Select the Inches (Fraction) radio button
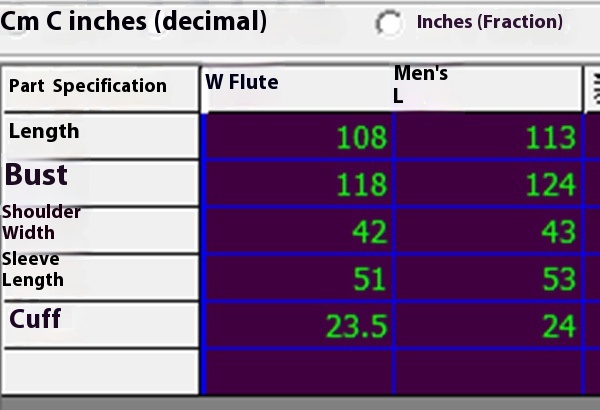The height and width of the screenshot is (410, 600). [x=389, y=23]
